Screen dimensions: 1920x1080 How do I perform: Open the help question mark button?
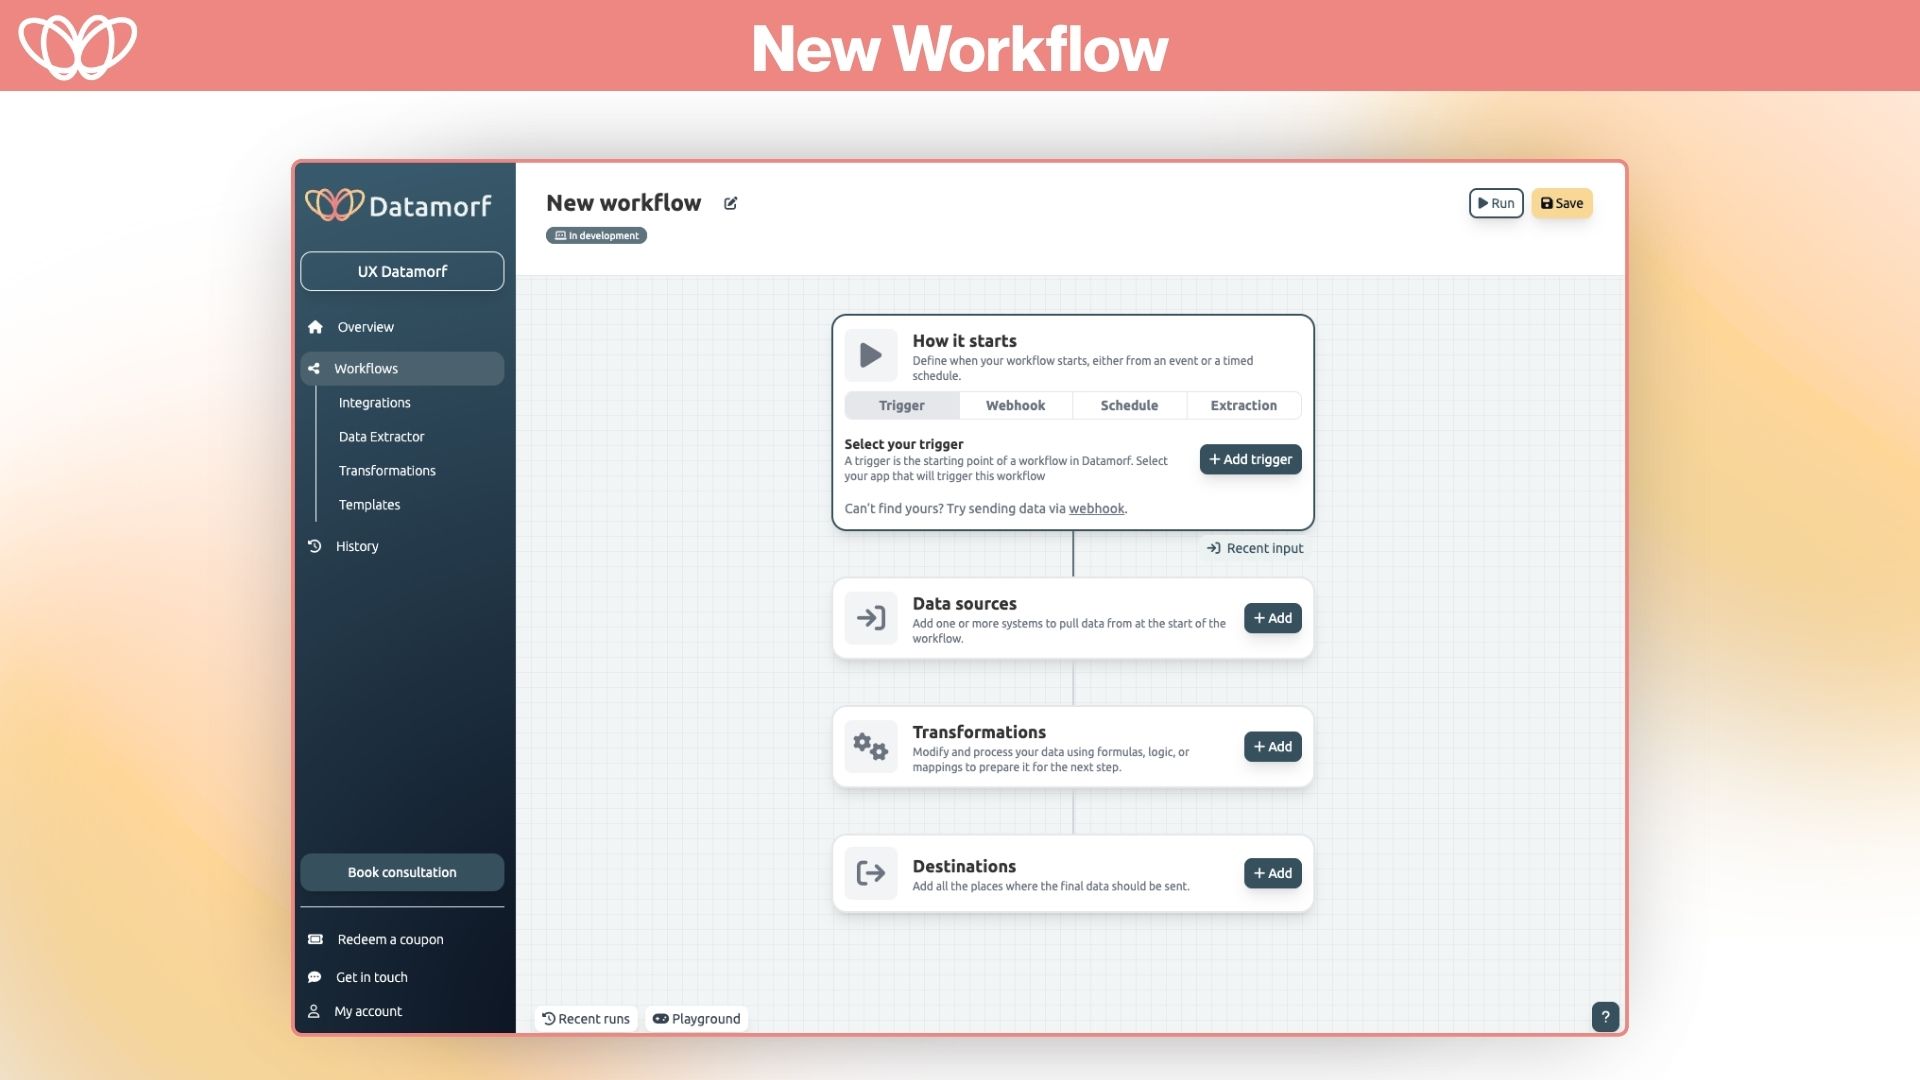coord(1605,1017)
